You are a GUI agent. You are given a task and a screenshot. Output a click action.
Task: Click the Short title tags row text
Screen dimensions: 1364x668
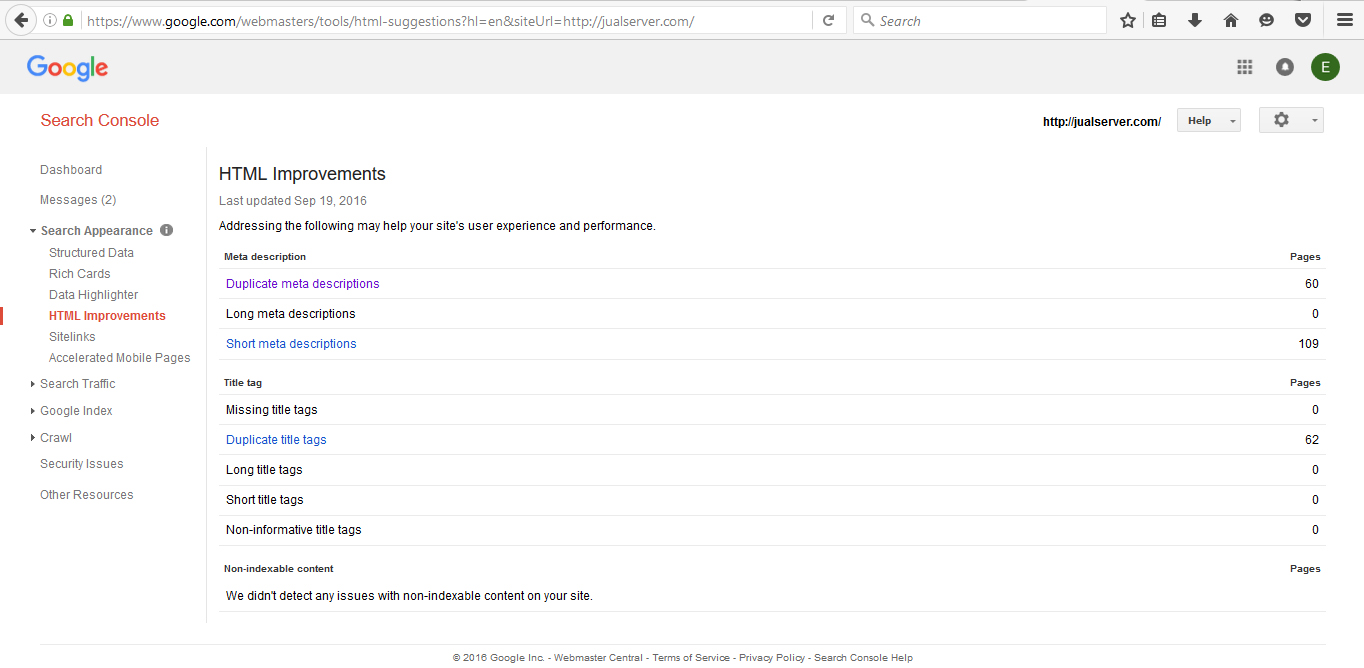(265, 500)
